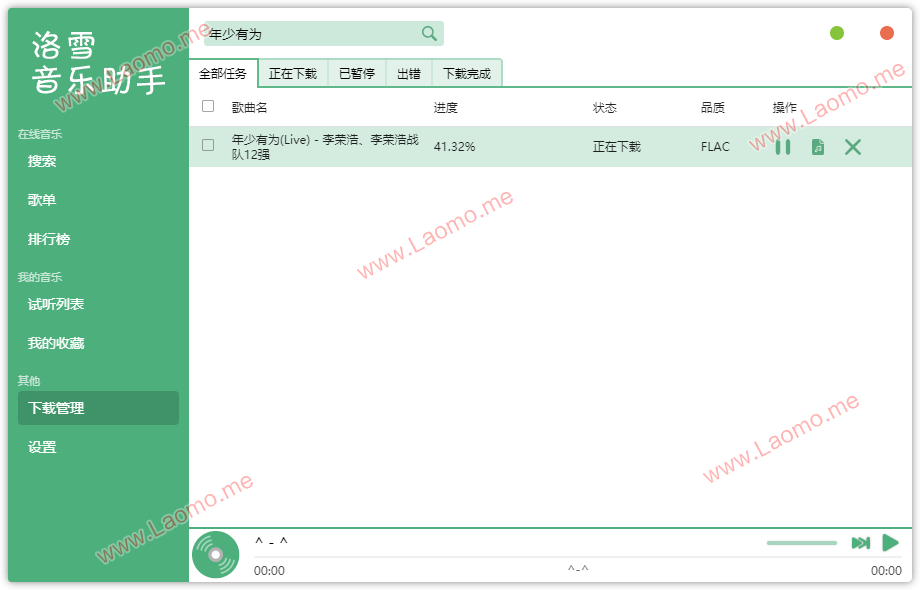
Task: Skip to next track
Action: (861, 543)
